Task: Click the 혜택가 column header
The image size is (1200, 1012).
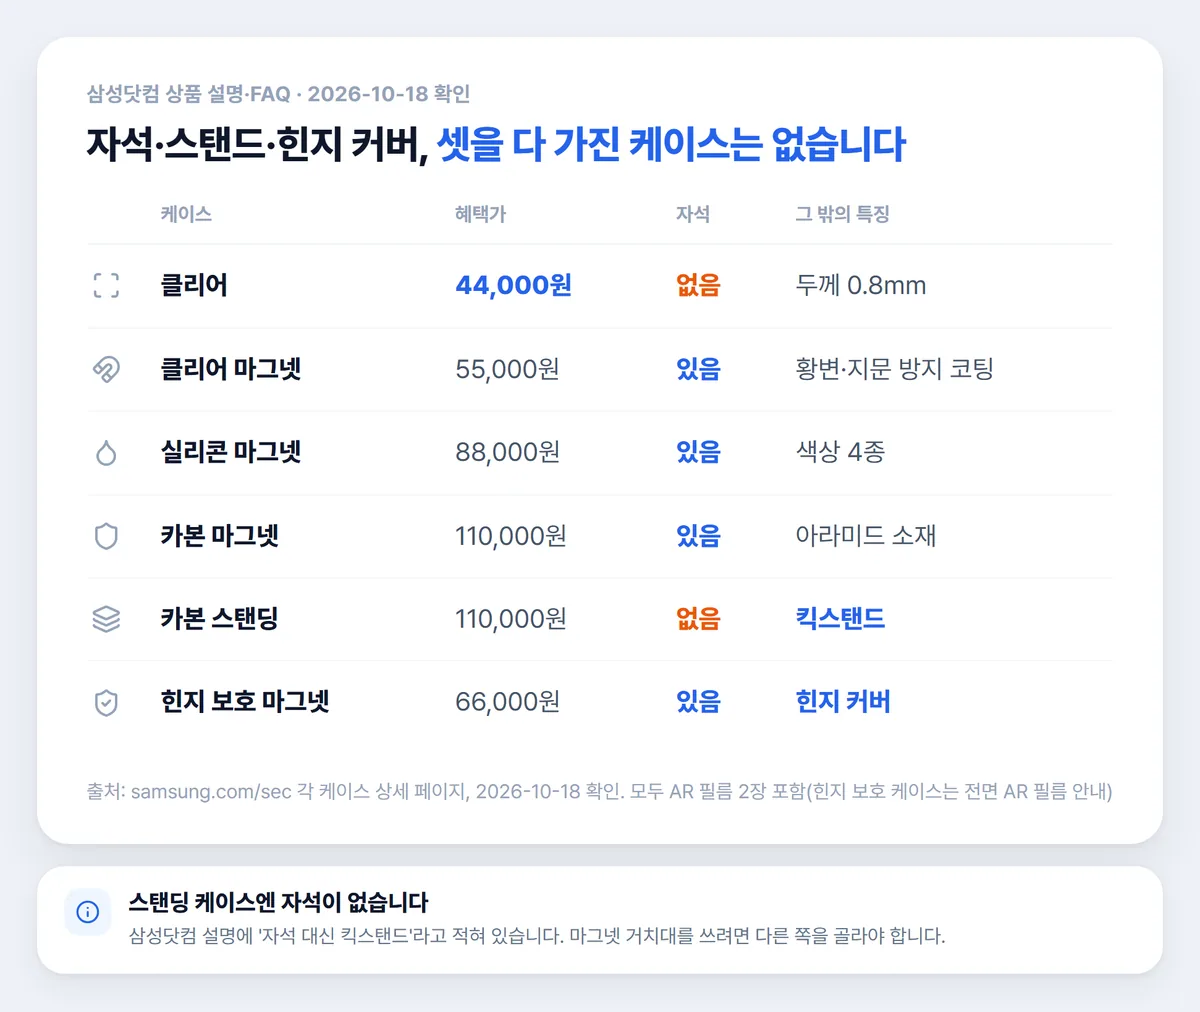Action: (x=481, y=214)
